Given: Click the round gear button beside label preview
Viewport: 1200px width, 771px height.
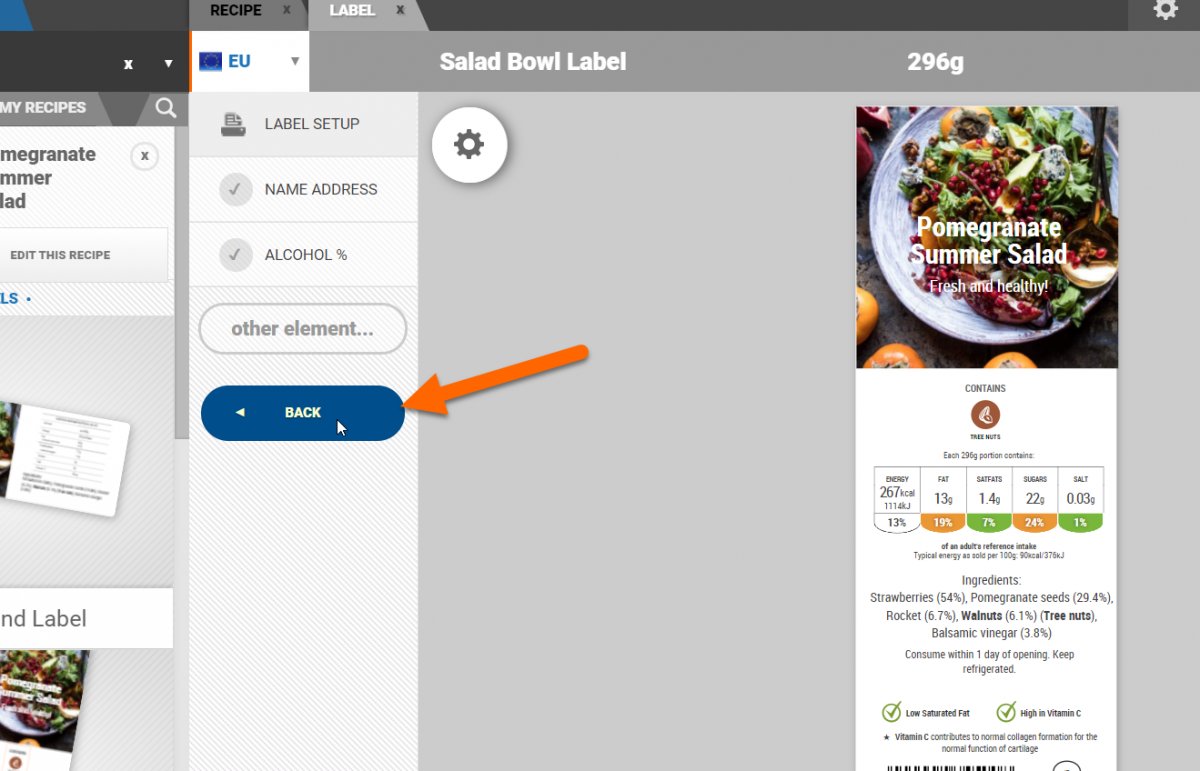Looking at the screenshot, I should (469, 145).
